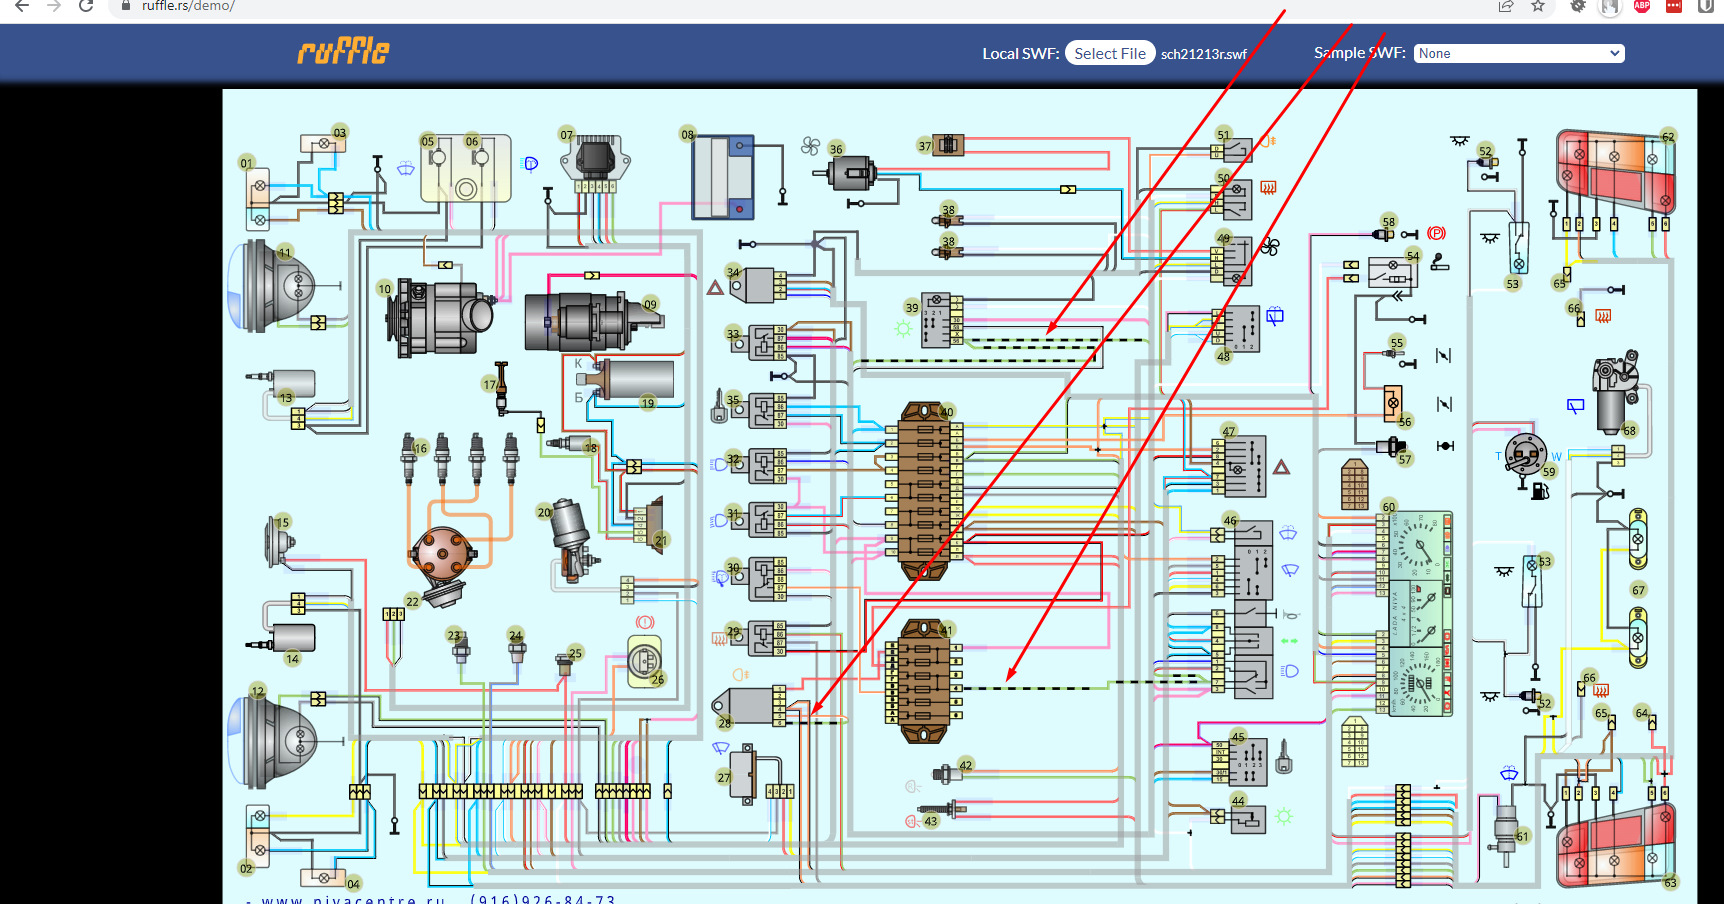Click the relay labeled 30

click(x=761, y=579)
